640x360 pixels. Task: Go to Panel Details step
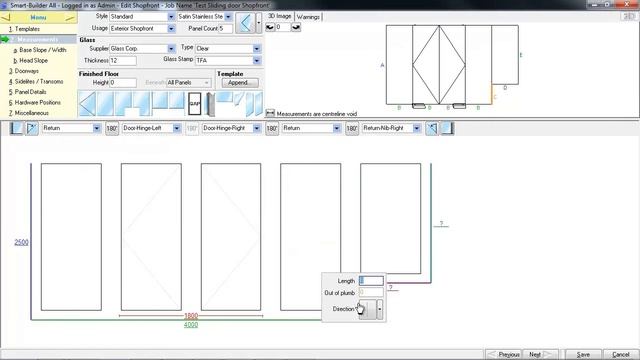(x=27, y=92)
